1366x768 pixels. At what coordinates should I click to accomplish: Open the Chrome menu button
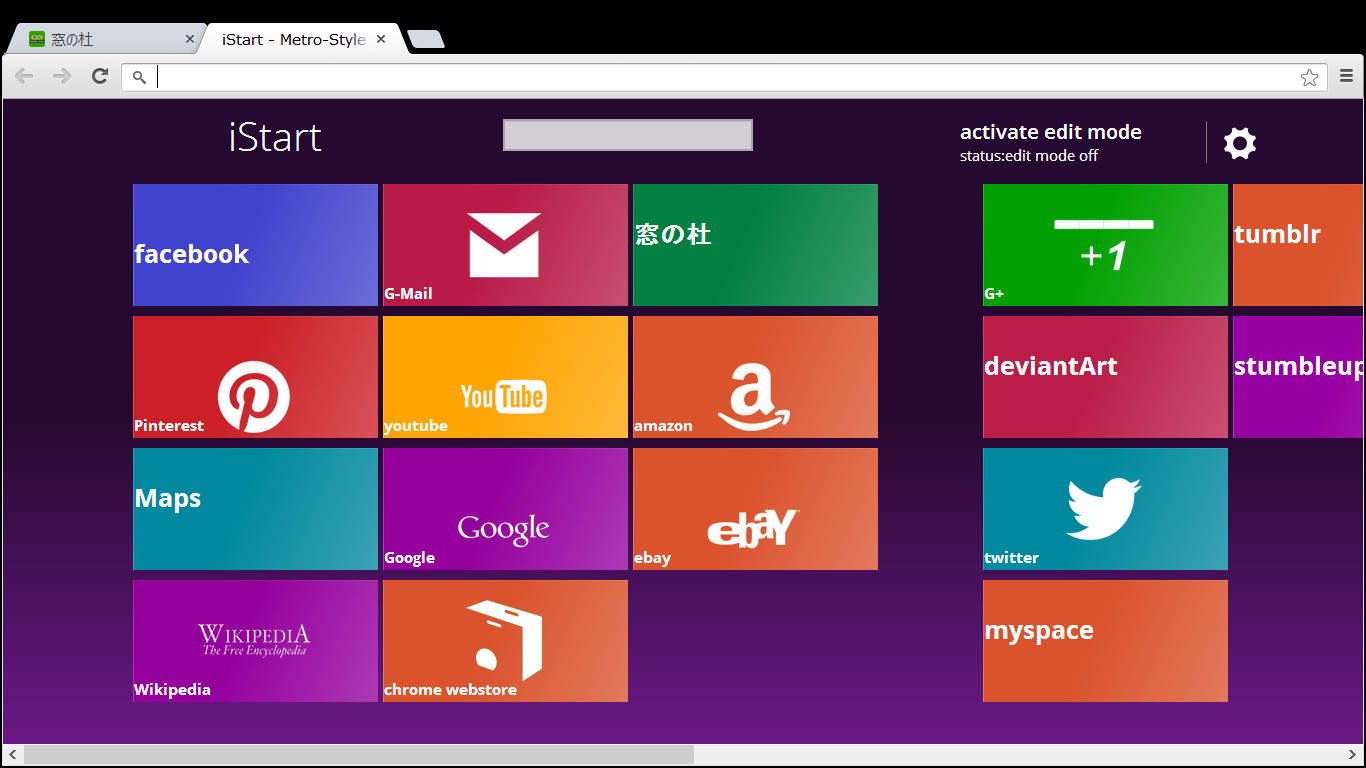pos(1344,76)
